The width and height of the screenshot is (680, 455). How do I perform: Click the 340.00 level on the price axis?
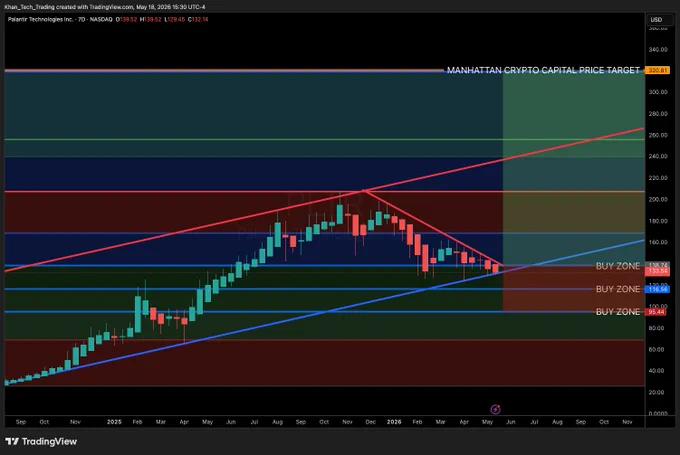[x=658, y=49]
